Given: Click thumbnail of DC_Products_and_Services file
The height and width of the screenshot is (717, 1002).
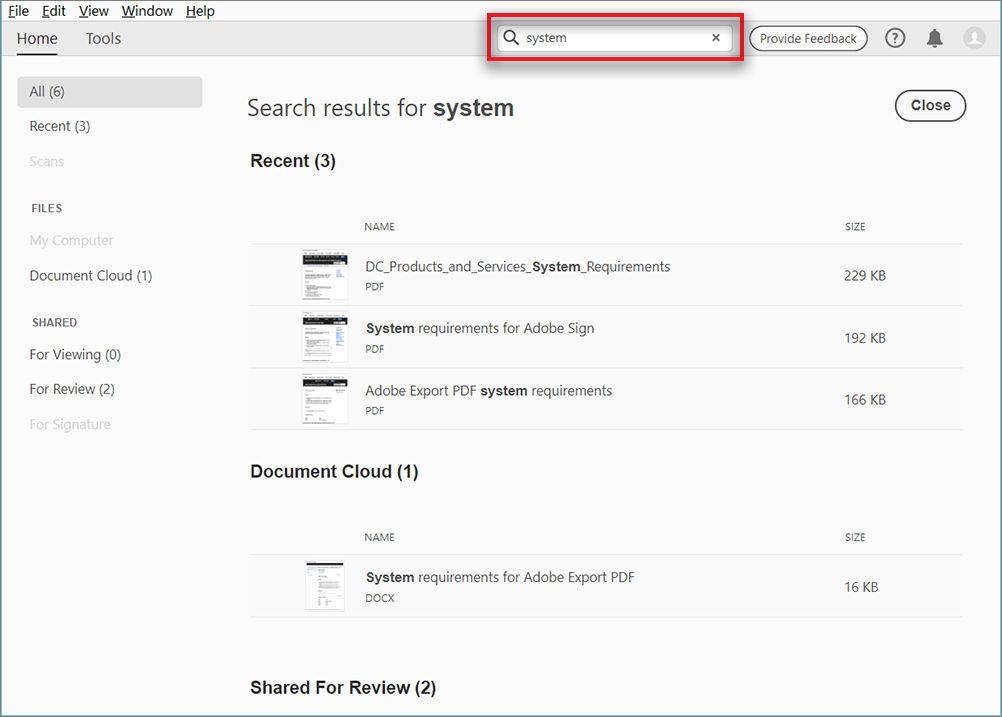Looking at the screenshot, I should point(325,275).
